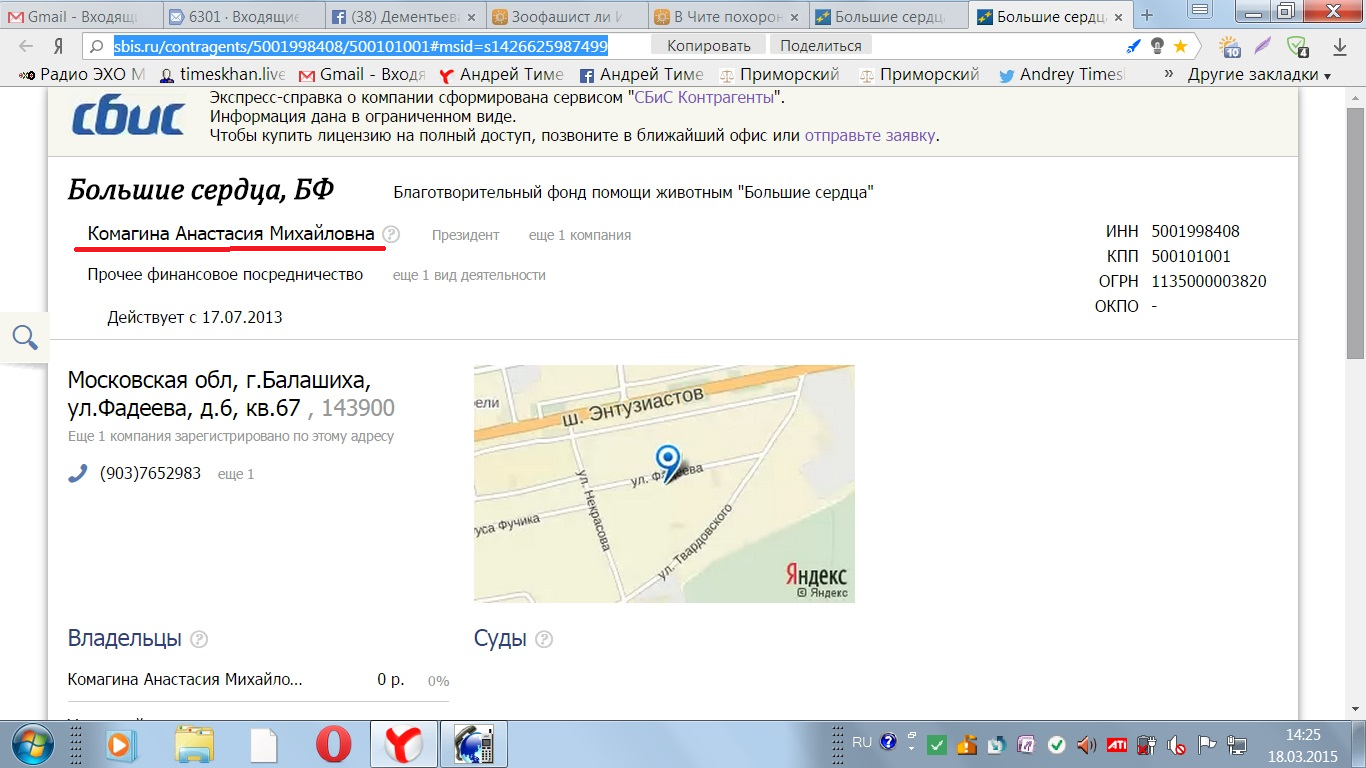The height and width of the screenshot is (768, 1366).
Task: Go back with the browser back arrow
Action: 26,46
